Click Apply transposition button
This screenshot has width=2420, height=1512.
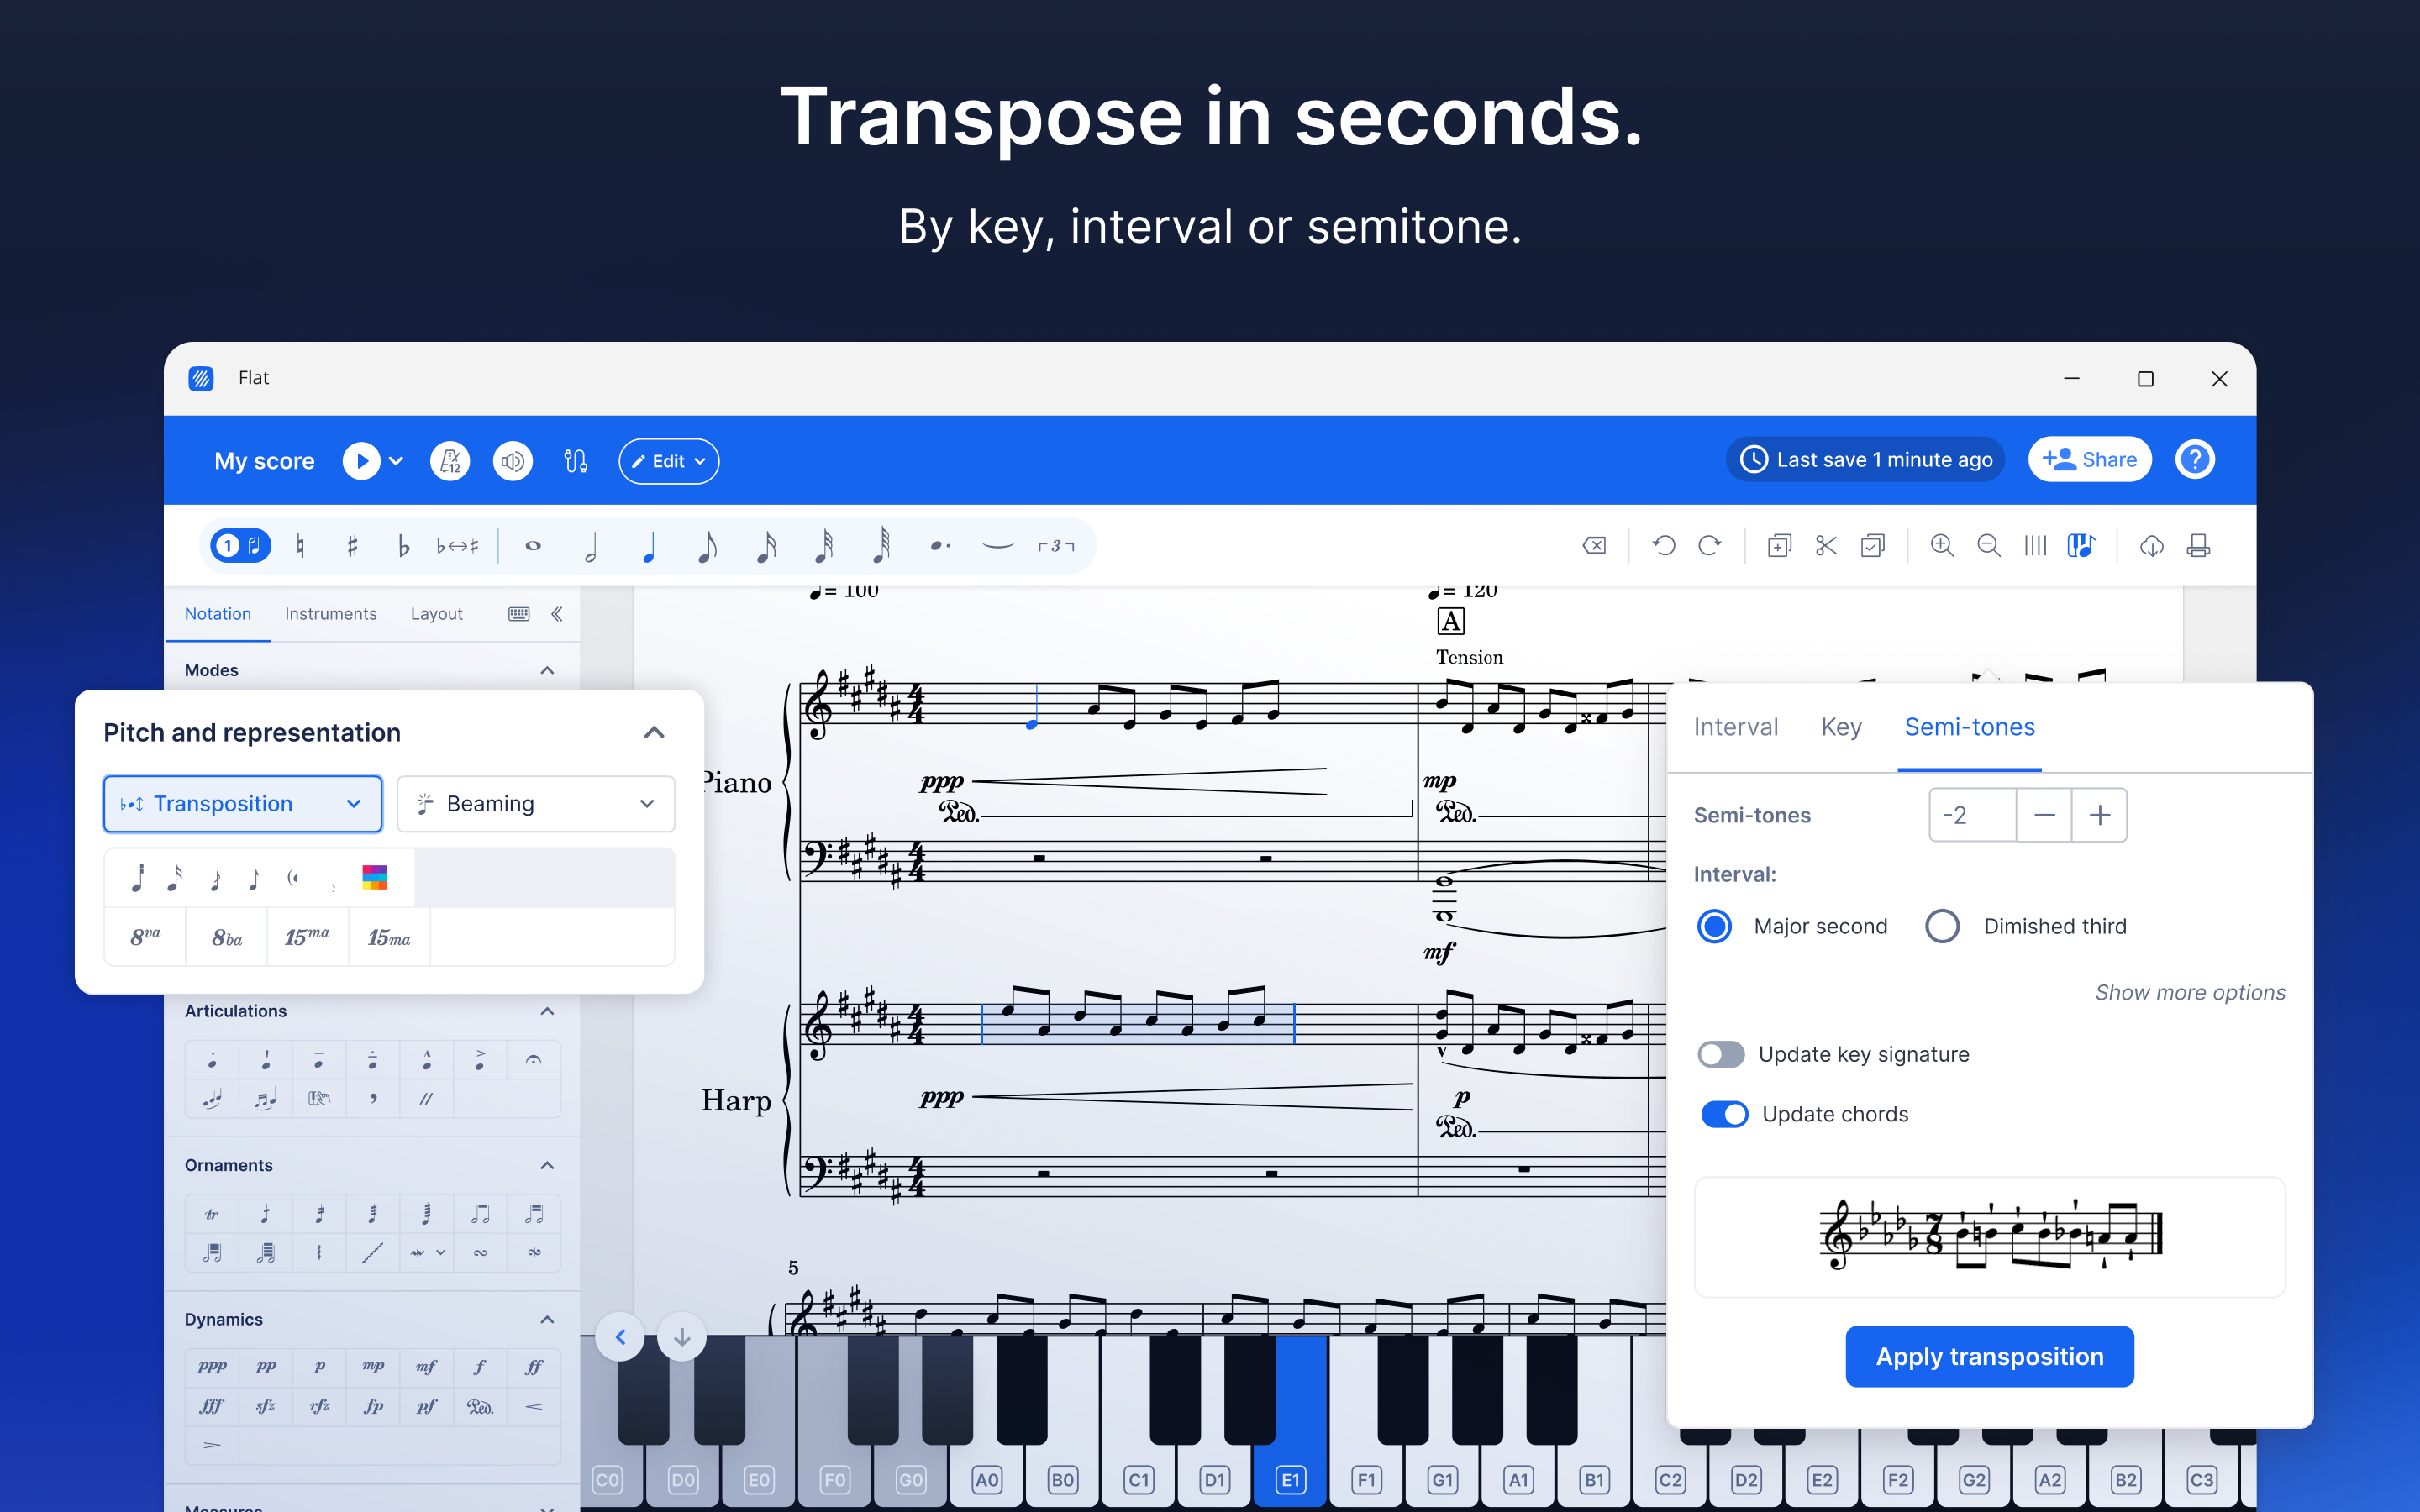point(1989,1356)
